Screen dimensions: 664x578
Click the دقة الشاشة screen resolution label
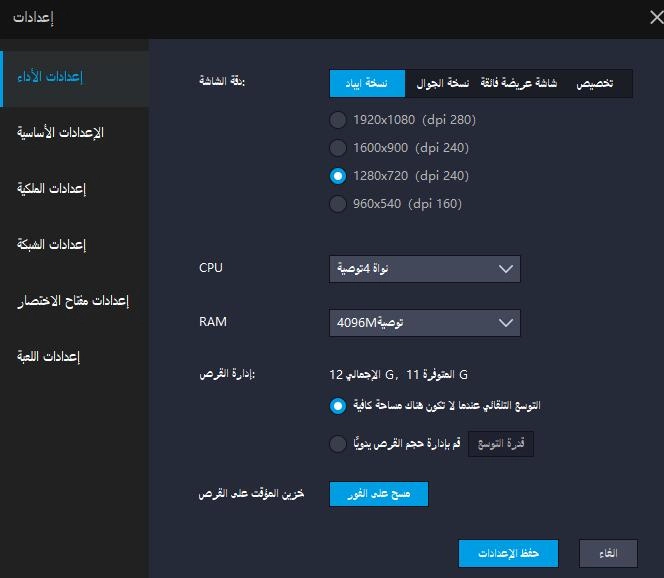(222, 80)
